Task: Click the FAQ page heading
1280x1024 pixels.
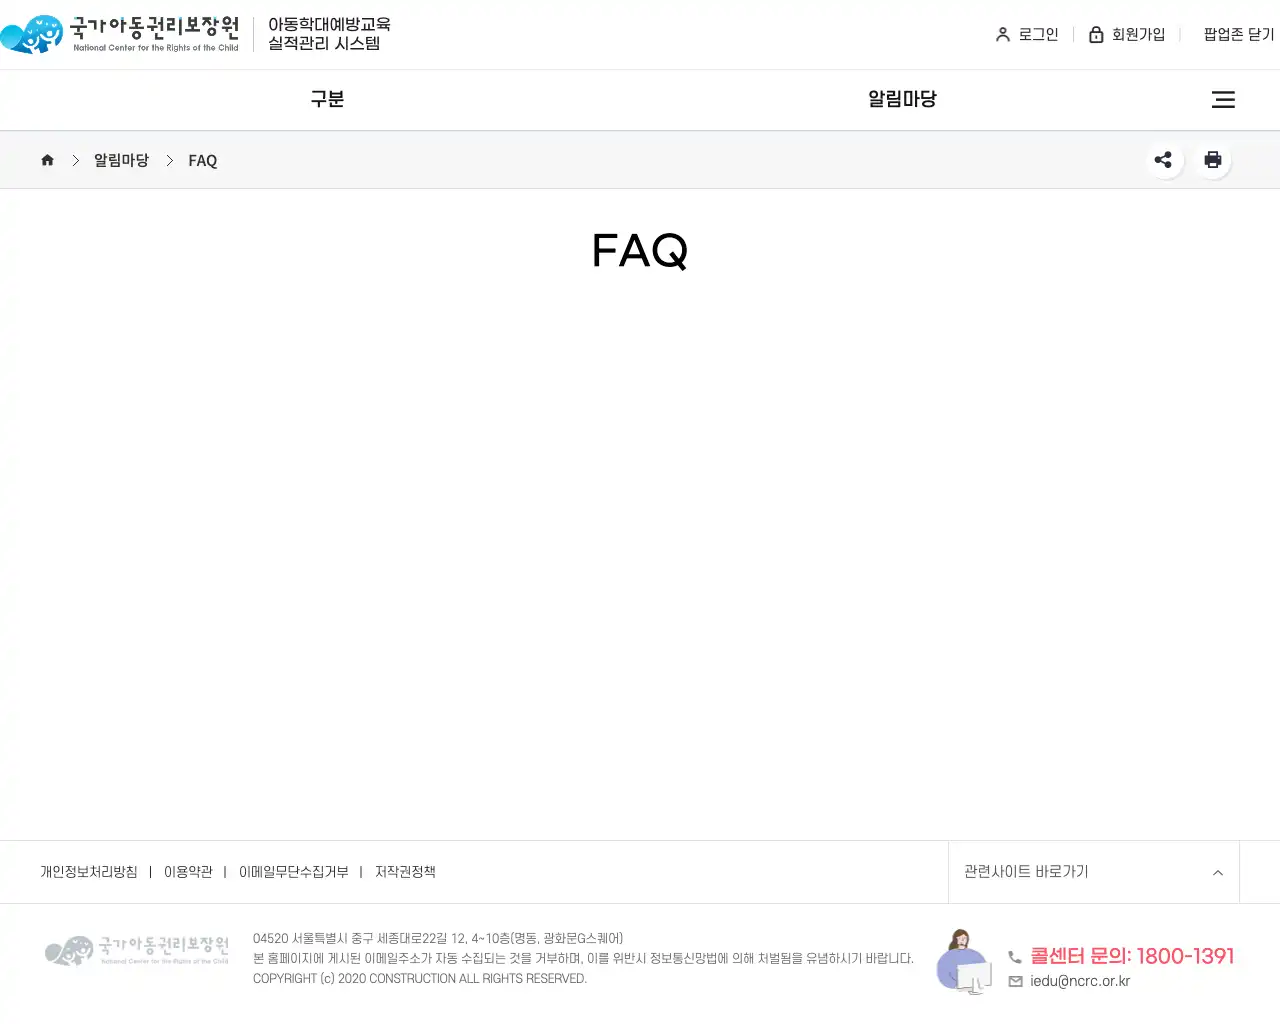Action: pyautogui.click(x=640, y=251)
